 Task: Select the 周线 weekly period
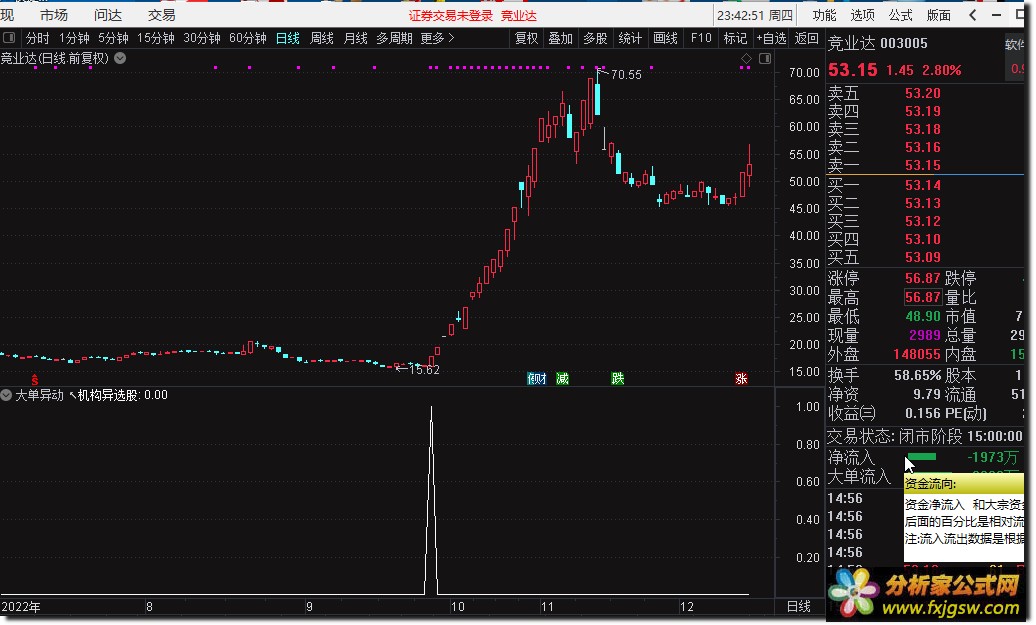point(322,38)
